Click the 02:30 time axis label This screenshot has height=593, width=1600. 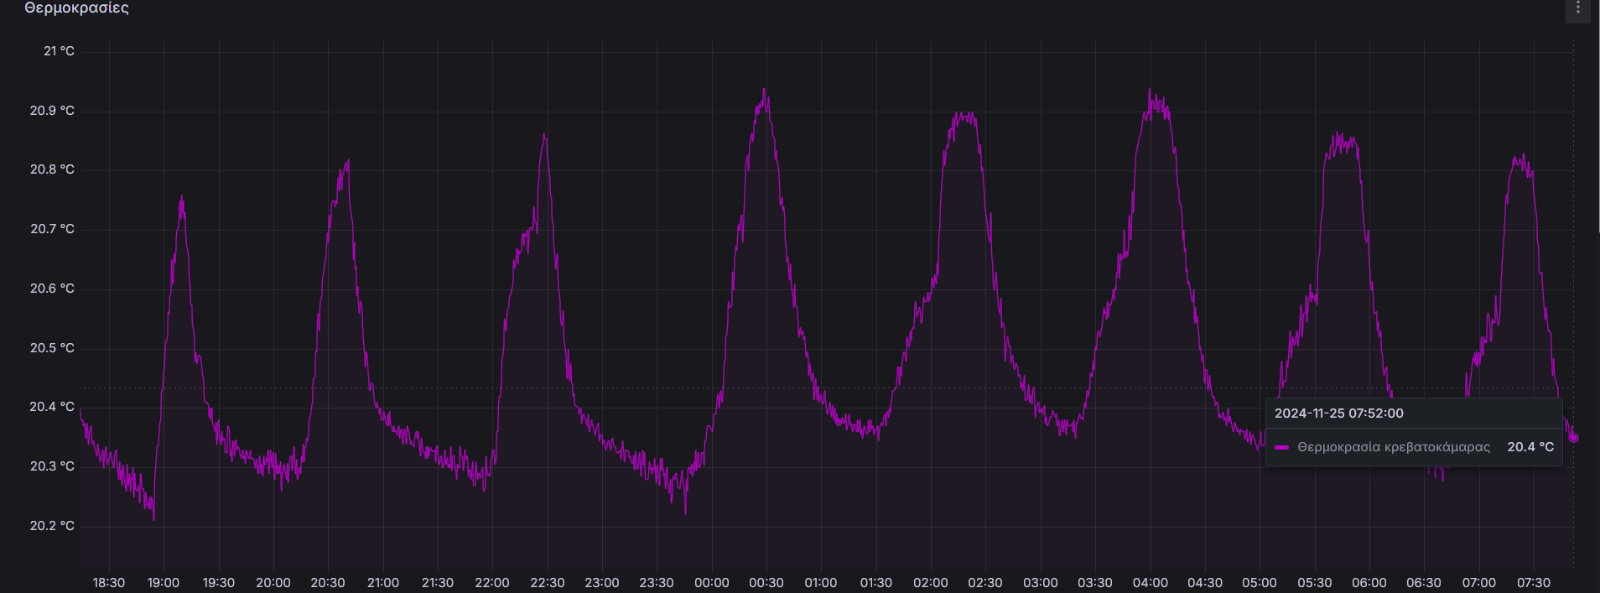pos(985,583)
